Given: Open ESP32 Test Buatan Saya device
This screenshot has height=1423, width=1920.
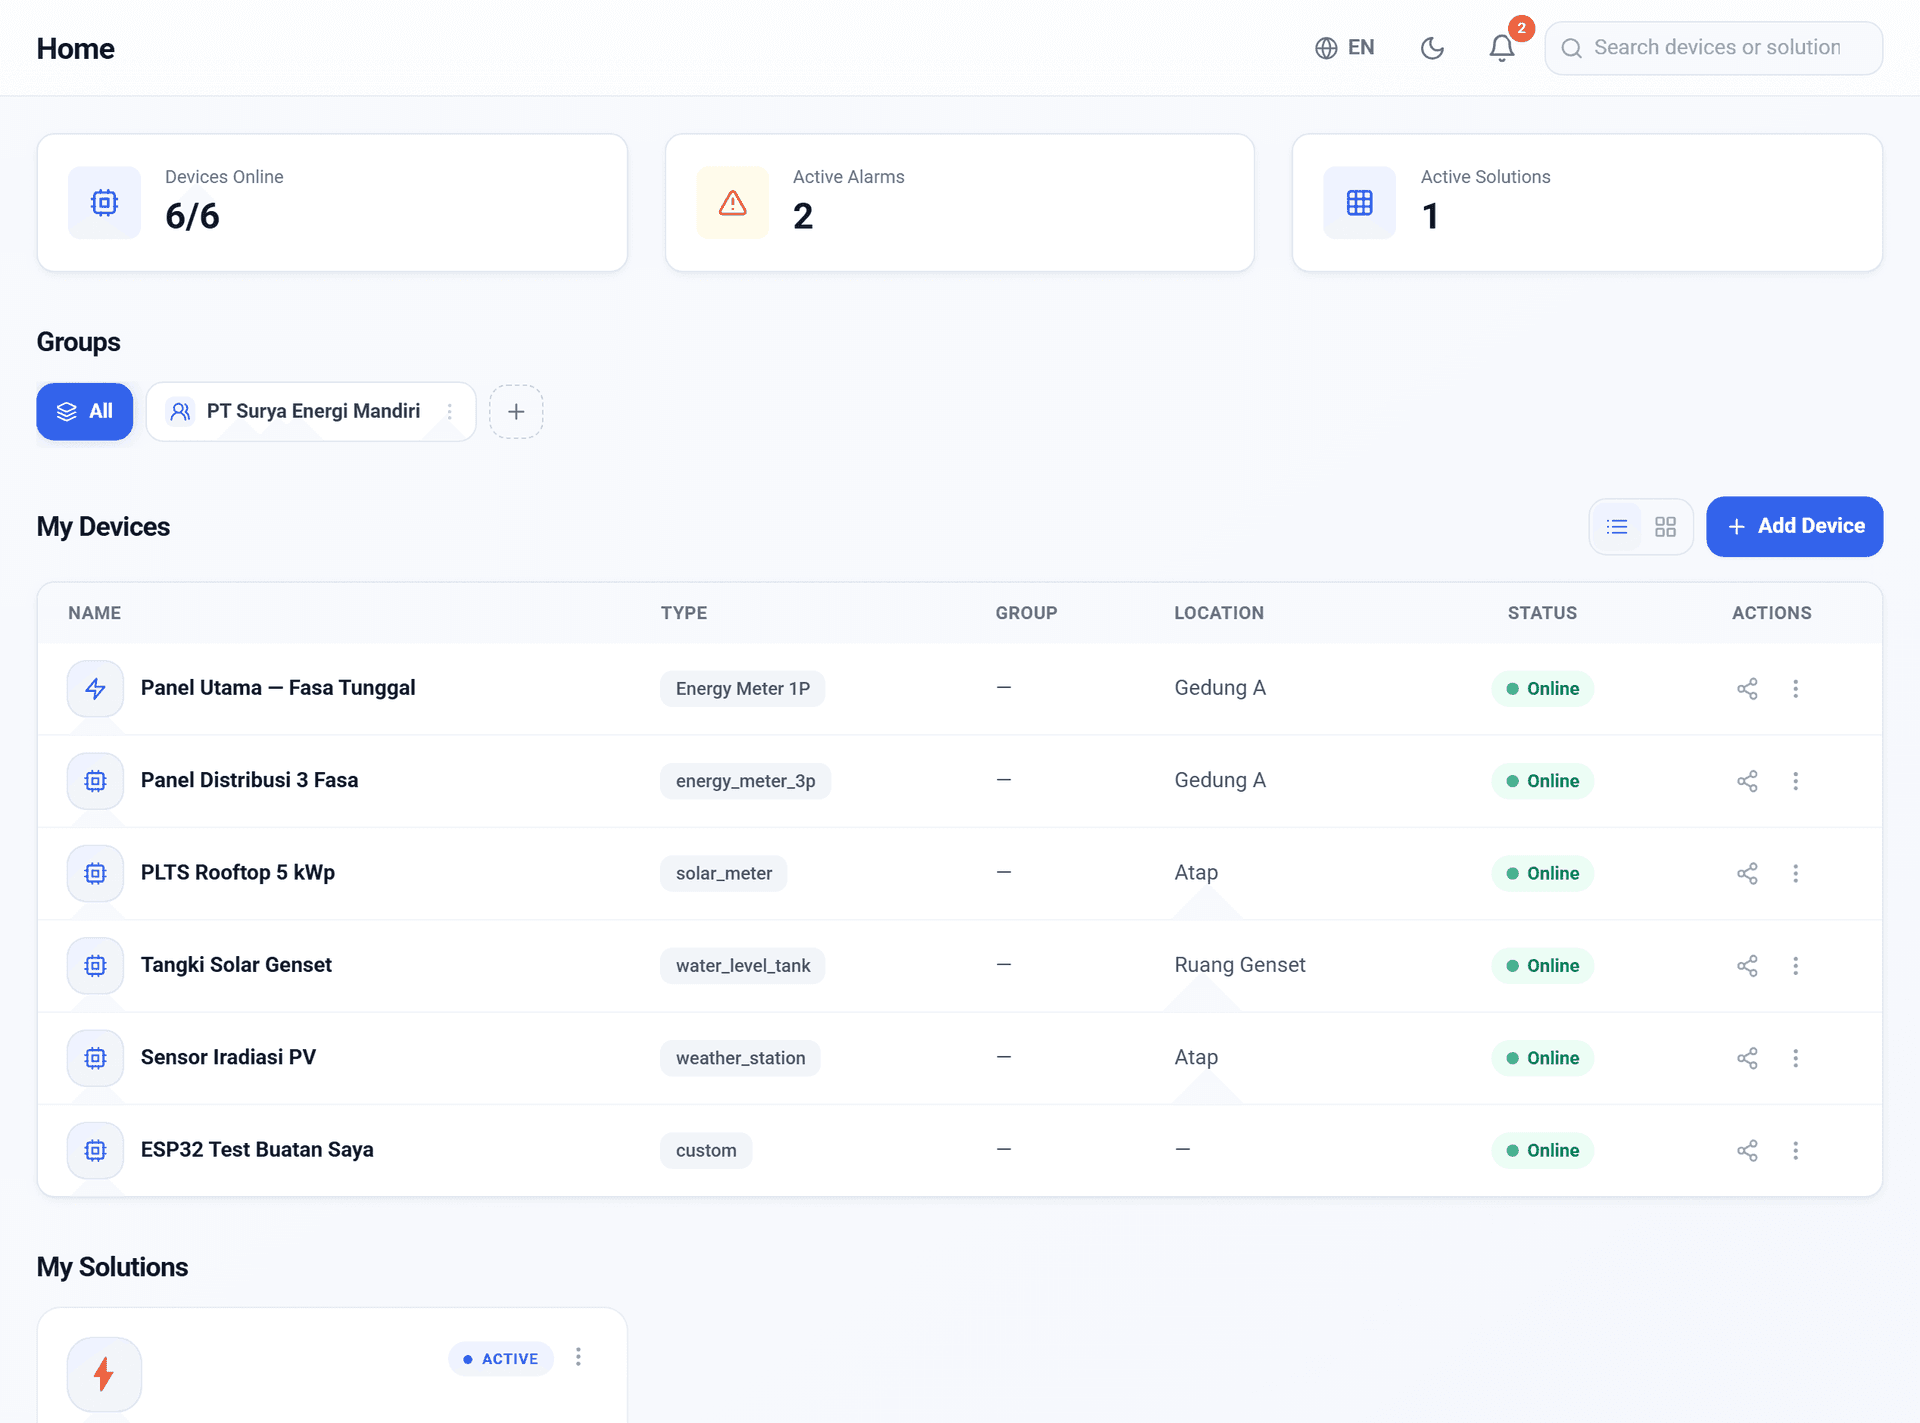Looking at the screenshot, I should tap(257, 1149).
